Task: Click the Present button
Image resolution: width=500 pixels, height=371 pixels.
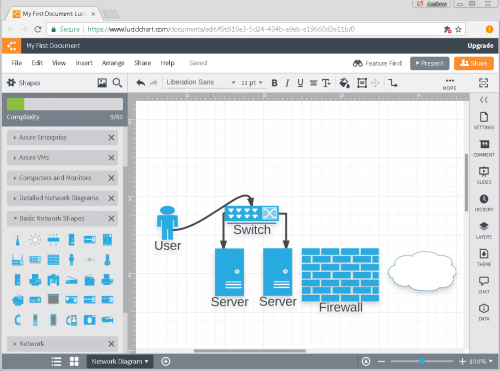Action: coord(430,63)
